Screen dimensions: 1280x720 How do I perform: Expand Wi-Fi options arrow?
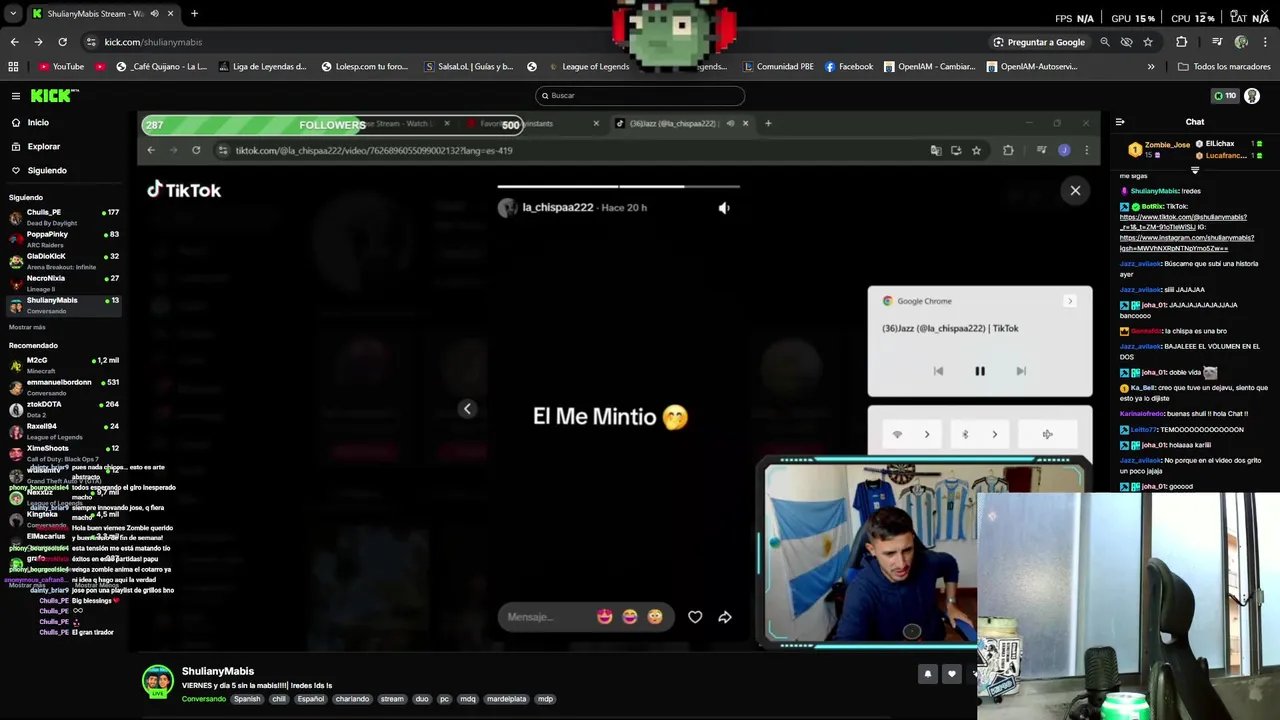pos(927,434)
